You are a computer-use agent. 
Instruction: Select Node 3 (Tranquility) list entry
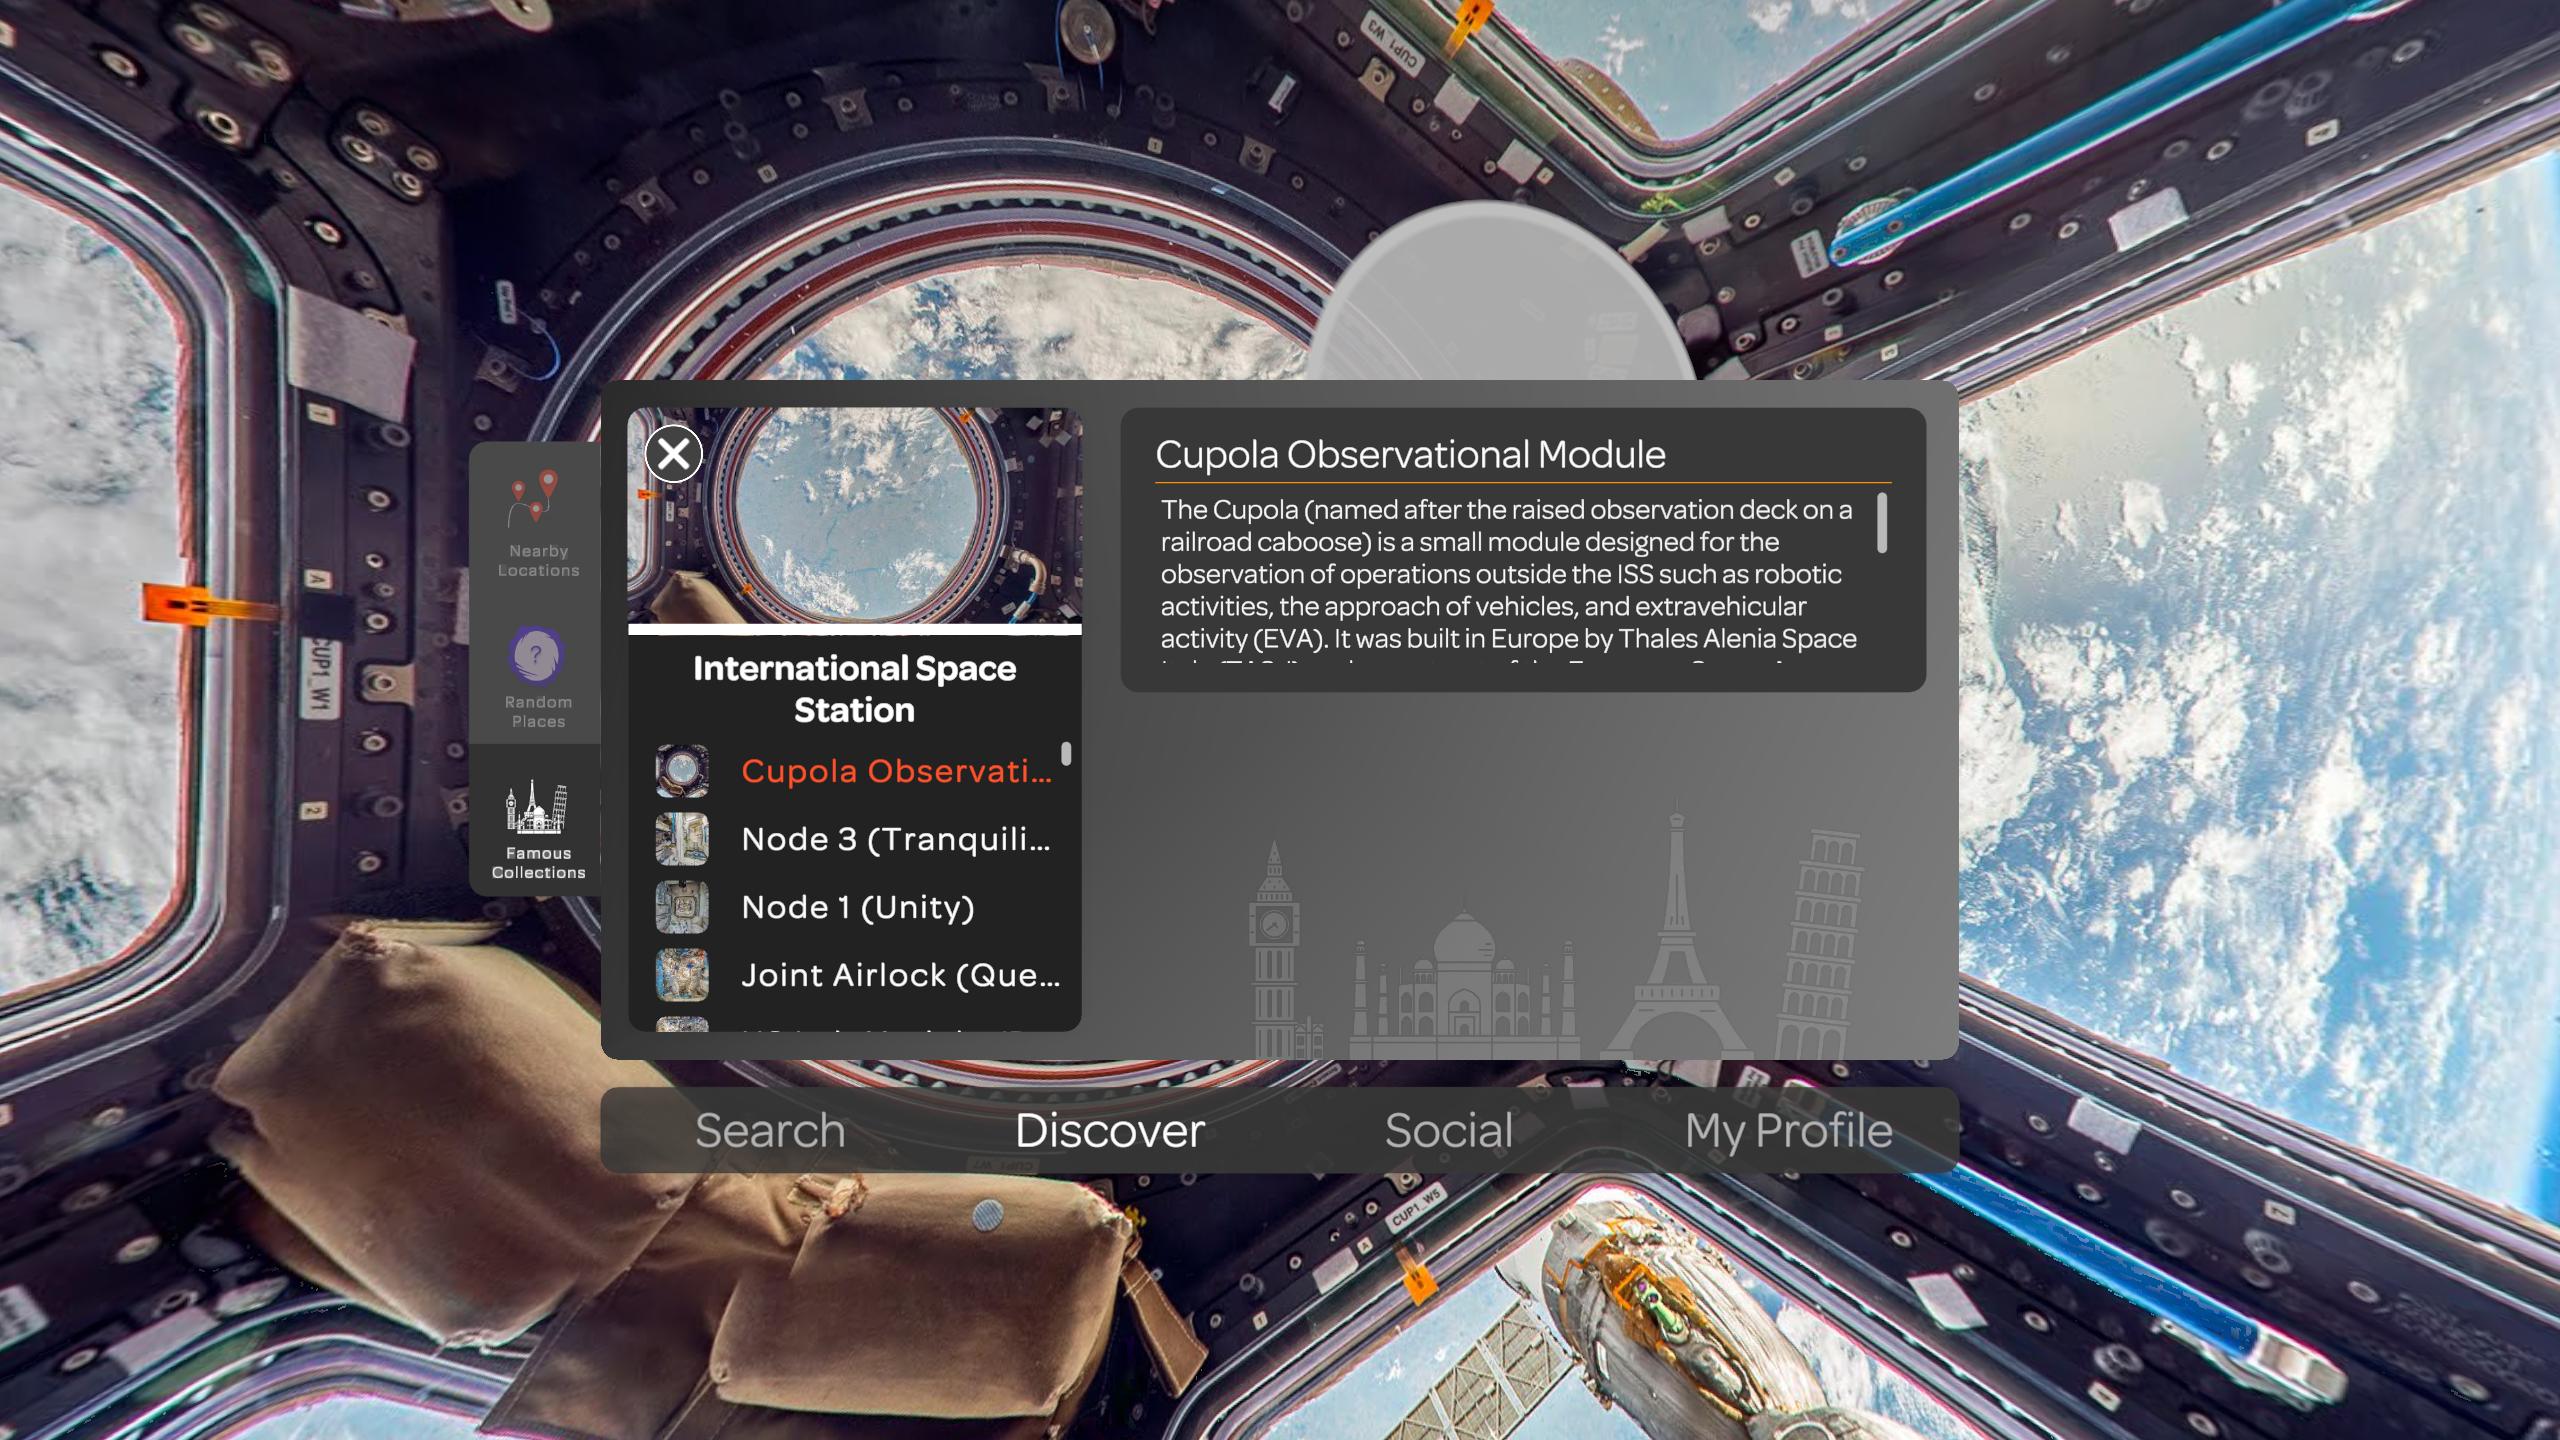[x=896, y=839]
